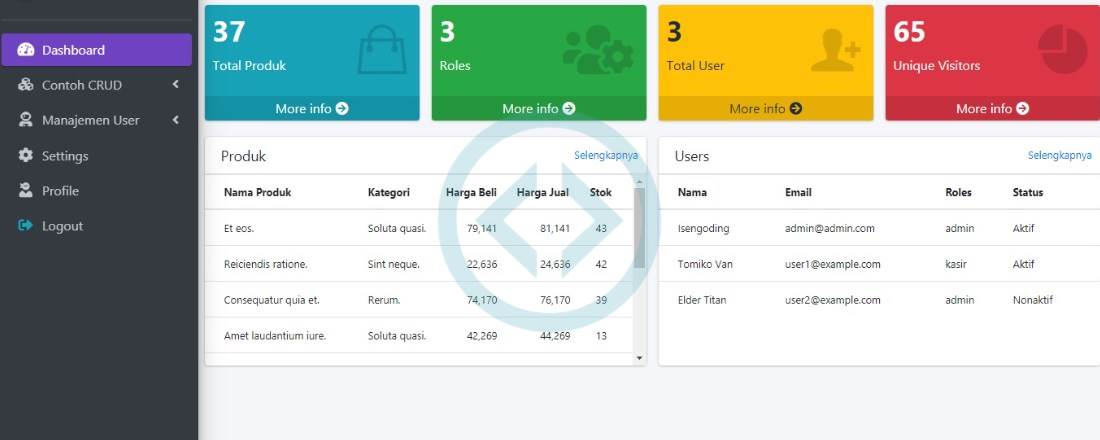Click the Dashboard speedometer icon in sidebar

pyautogui.click(x=26, y=50)
